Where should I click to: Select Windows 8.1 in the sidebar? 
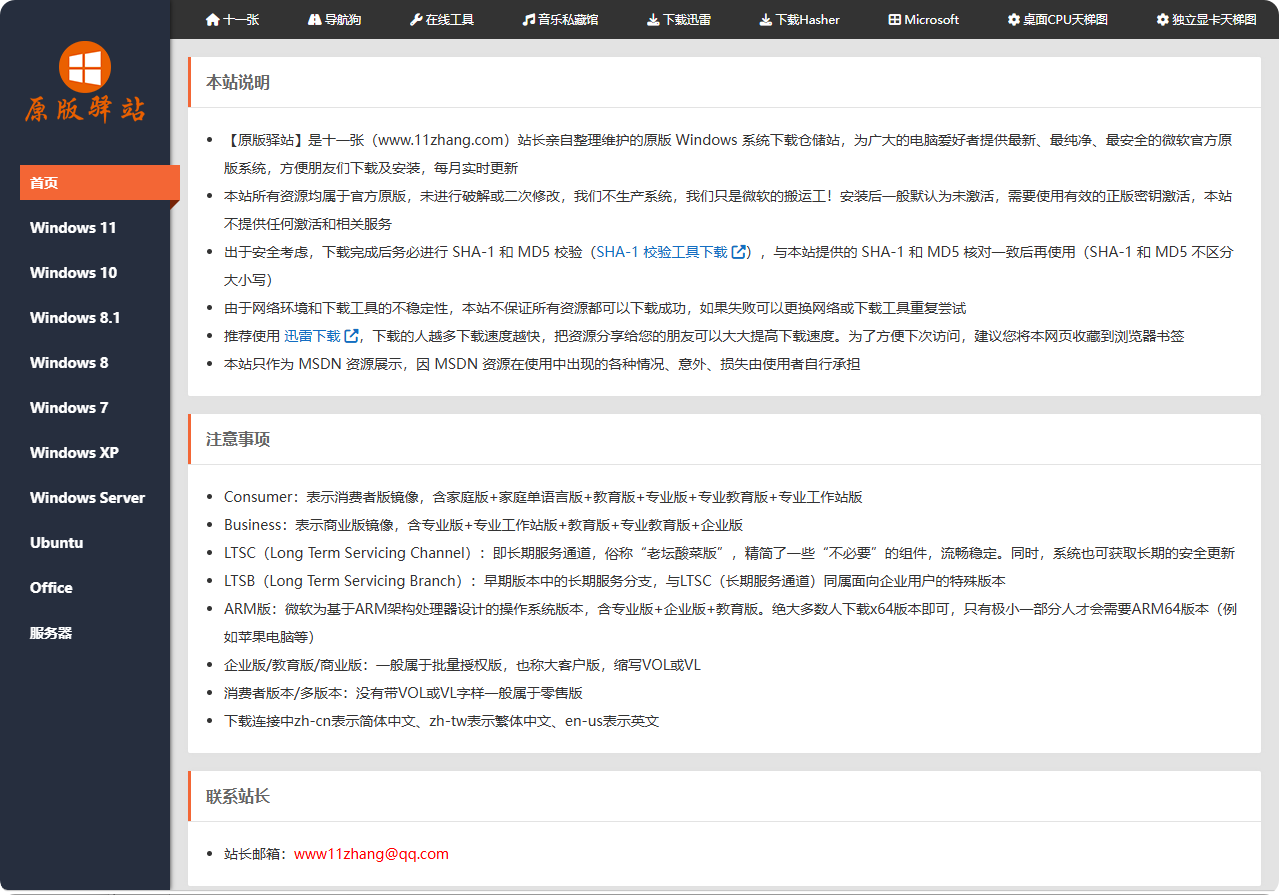[75, 318]
